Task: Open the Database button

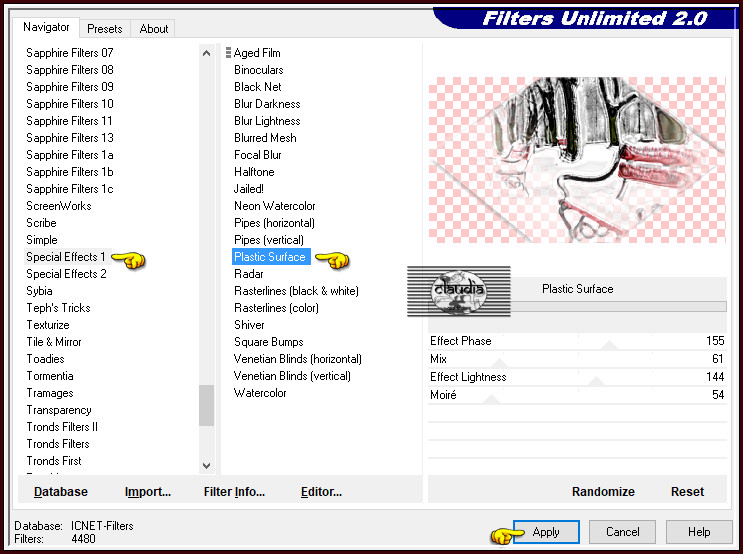Action: (x=61, y=492)
